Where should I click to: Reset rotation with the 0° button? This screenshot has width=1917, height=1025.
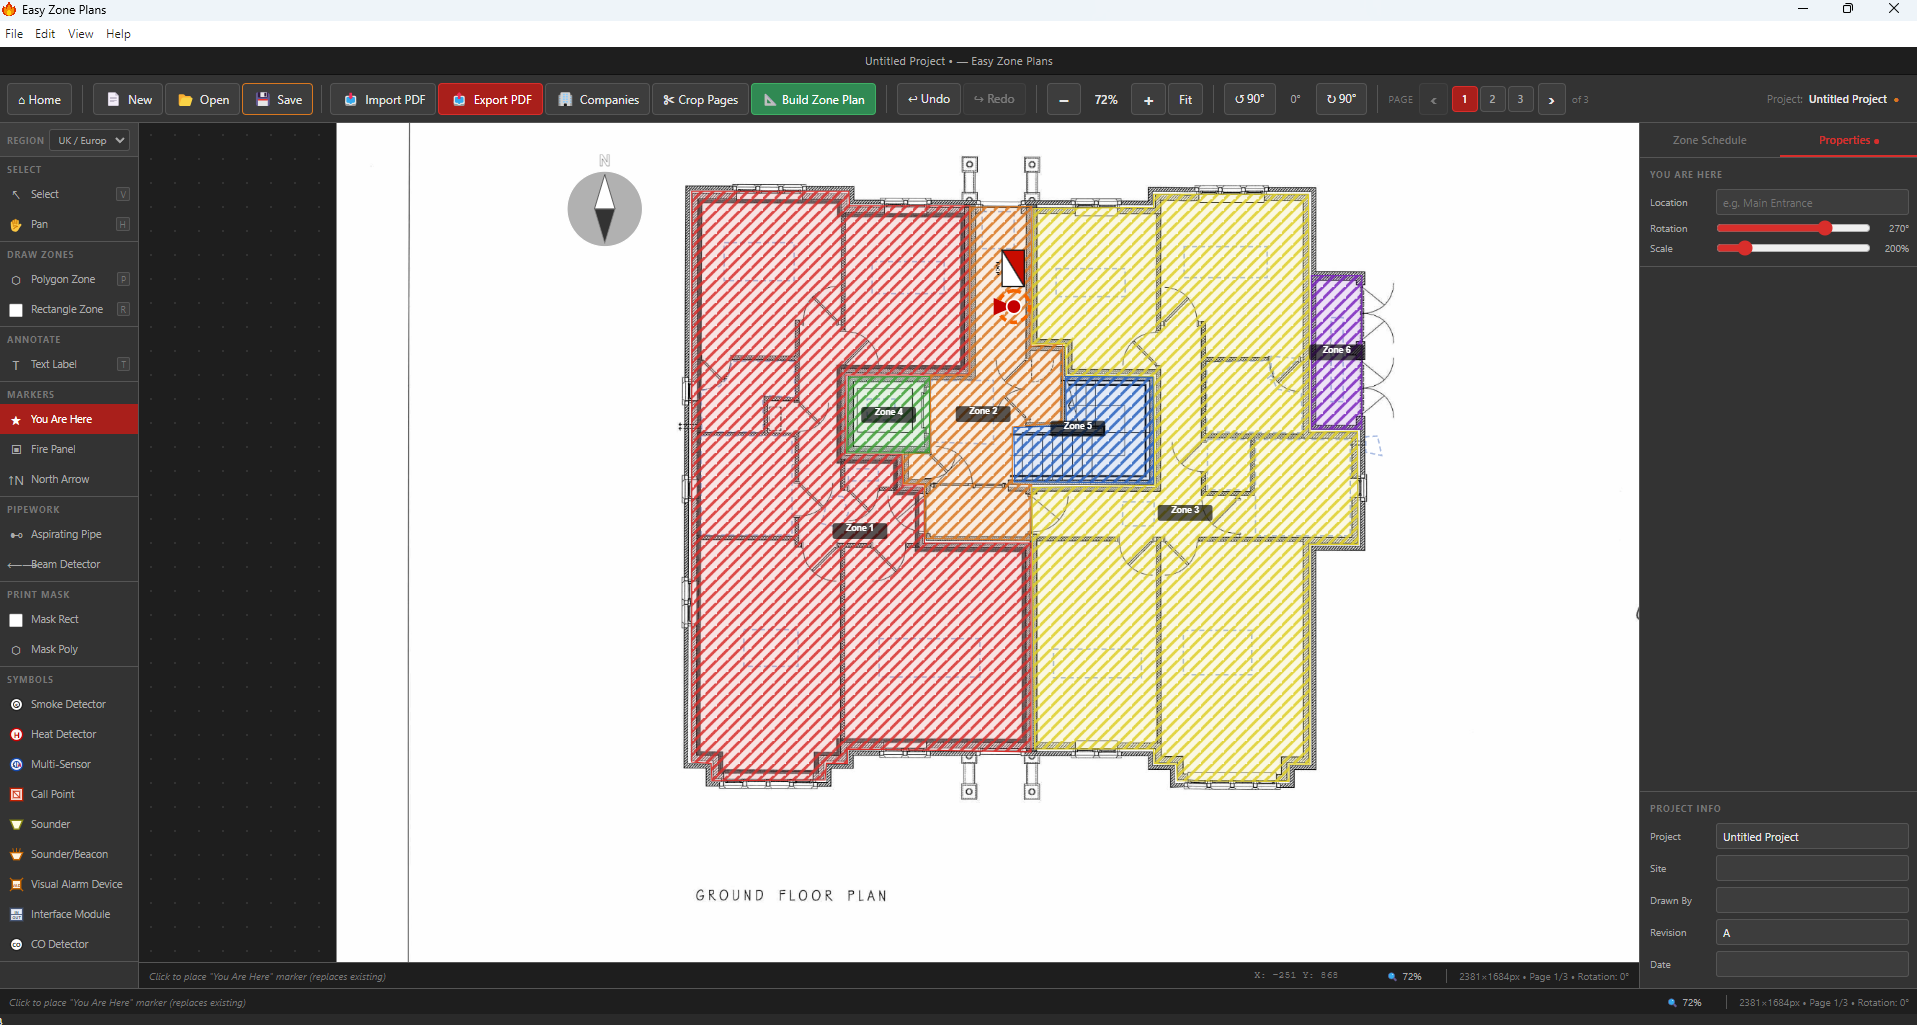[x=1295, y=99]
